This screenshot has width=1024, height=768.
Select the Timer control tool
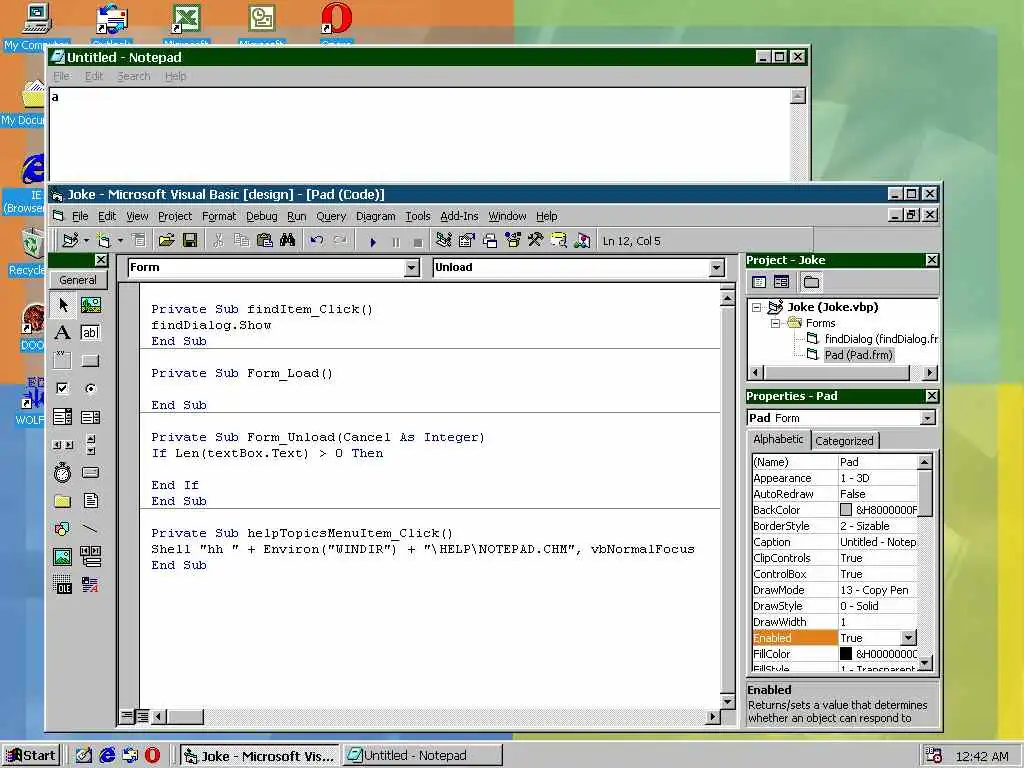(63, 472)
